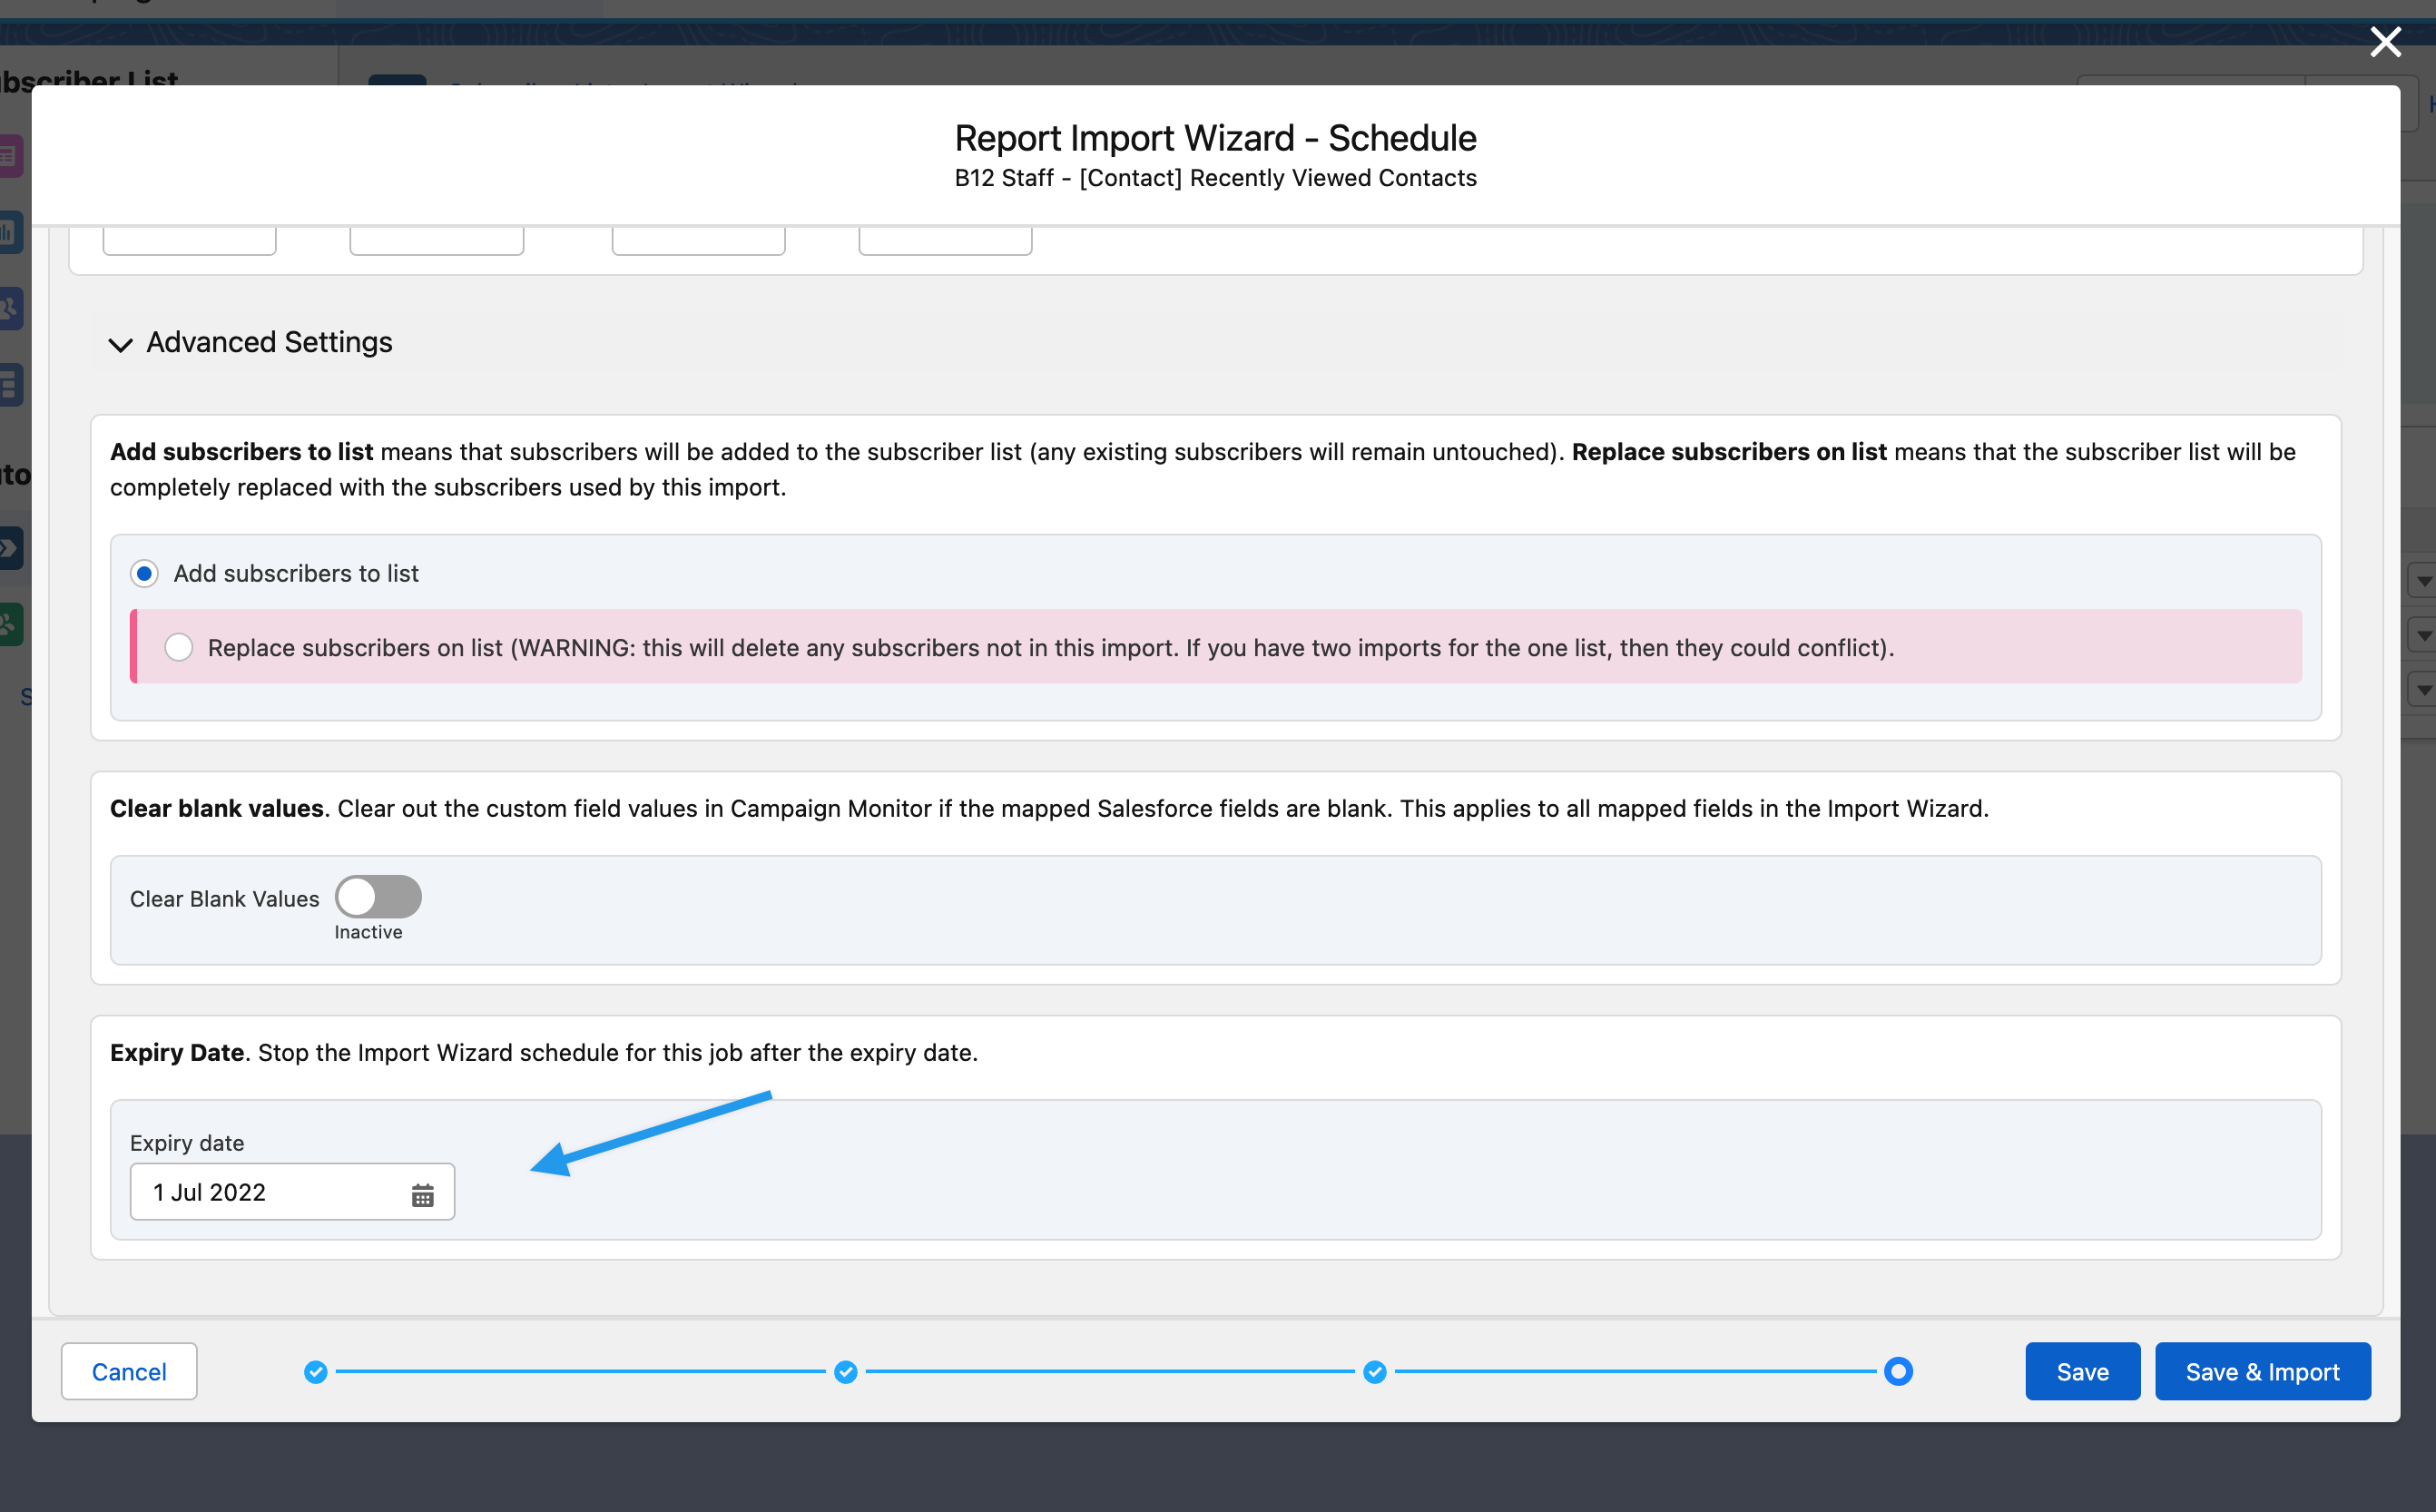Screen dimensions: 2436x1512
Task: Click the green people icon in sidebar
Action: 10,625
